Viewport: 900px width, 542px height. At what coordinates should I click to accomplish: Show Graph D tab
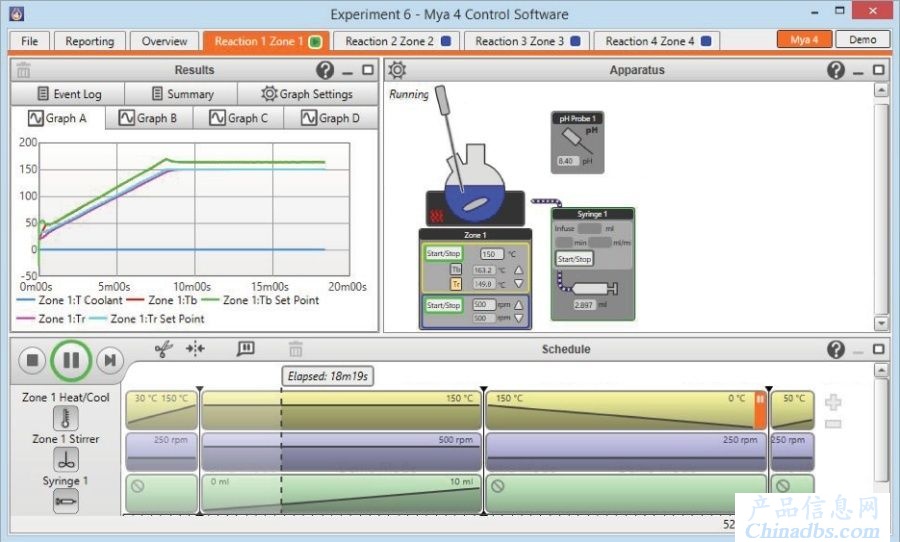tap(331, 118)
